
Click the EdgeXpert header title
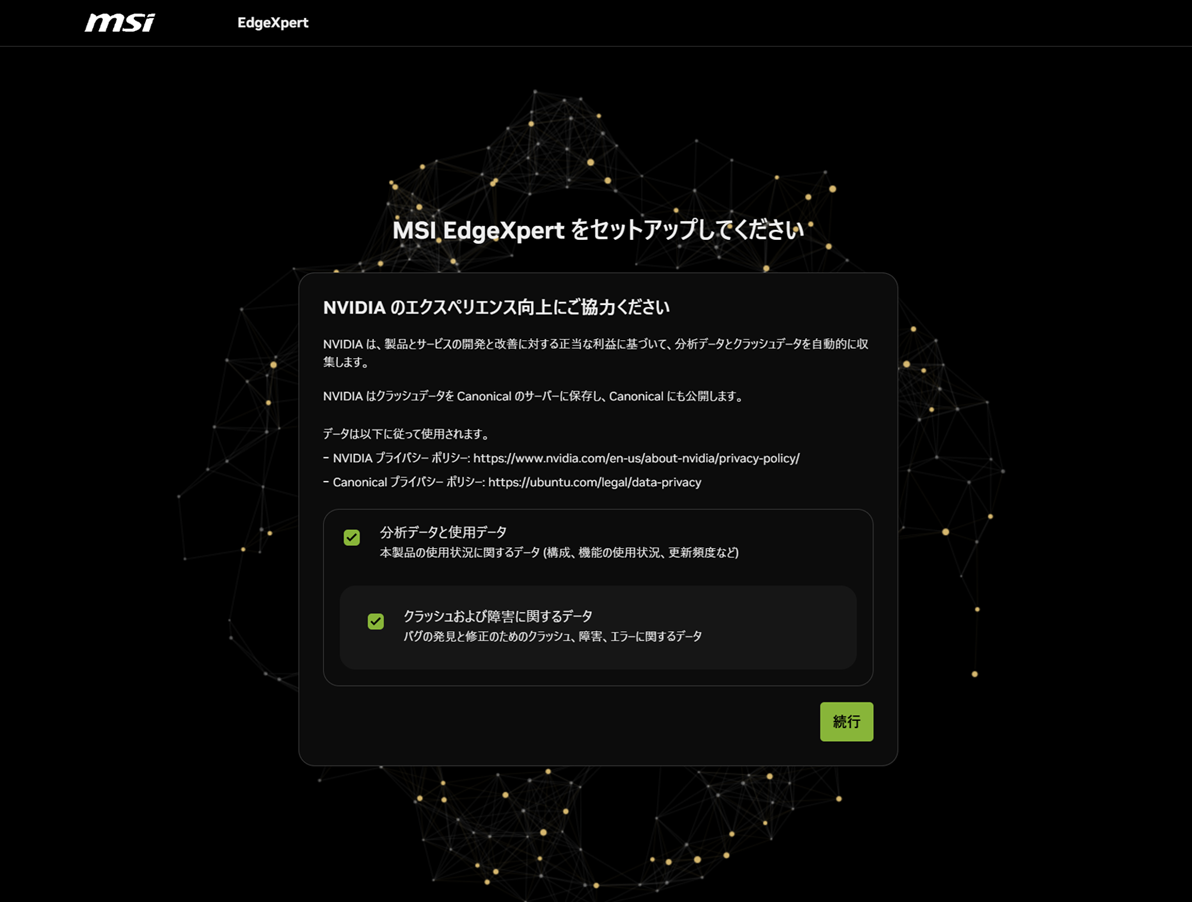(x=273, y=23)
